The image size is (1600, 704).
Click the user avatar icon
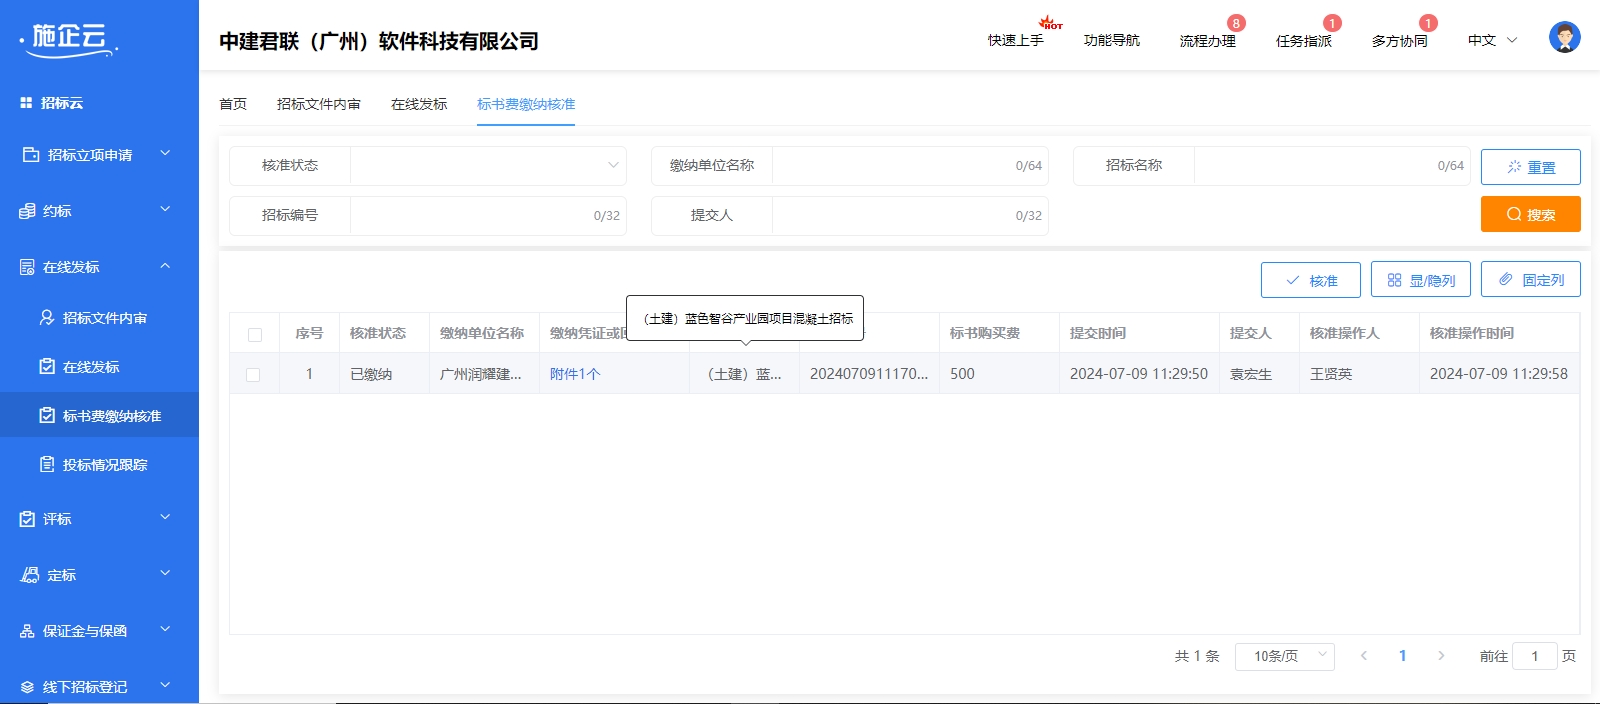coord(1564,38)
